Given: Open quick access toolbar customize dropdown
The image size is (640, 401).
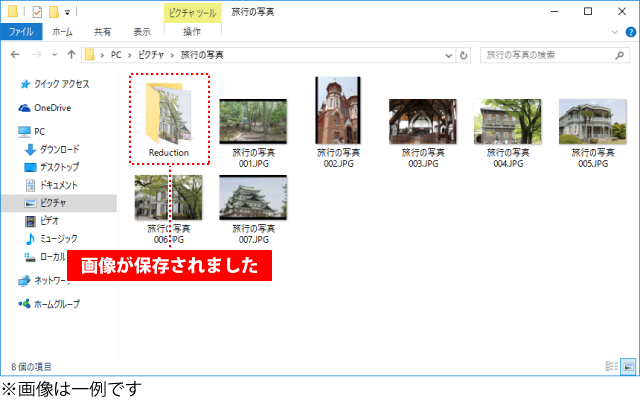Looking at the screenshot, I should coord(68,12).
